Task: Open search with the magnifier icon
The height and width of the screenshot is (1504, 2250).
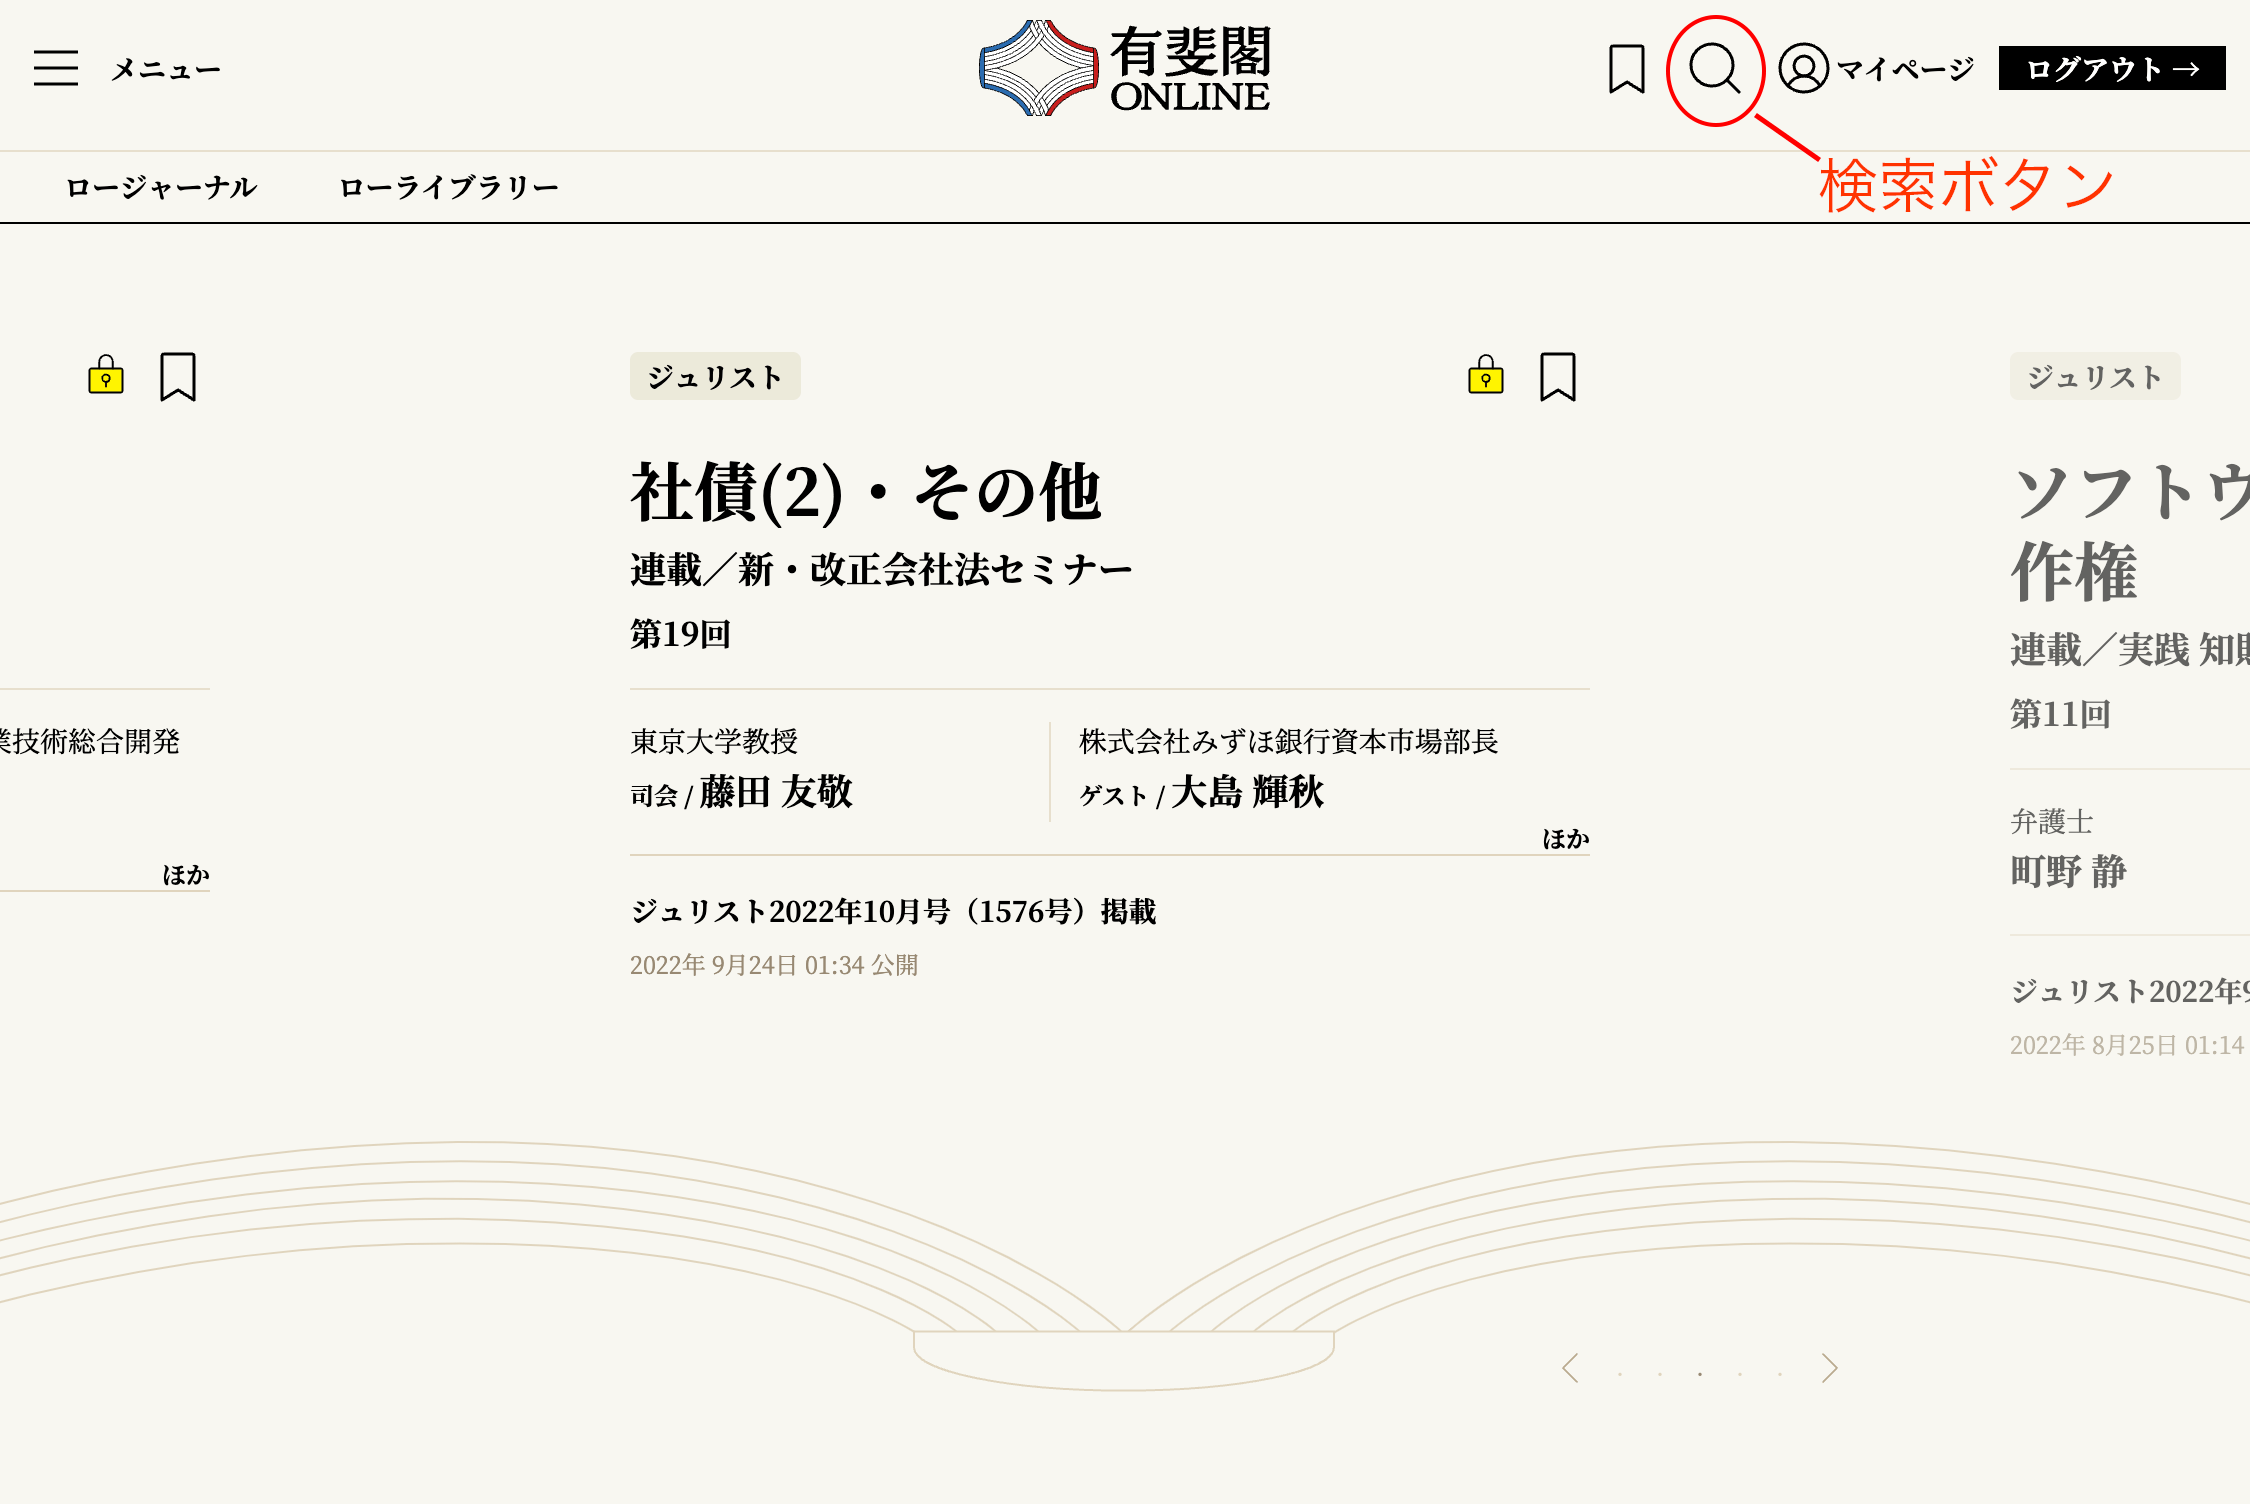Action: coord(1714,68)
